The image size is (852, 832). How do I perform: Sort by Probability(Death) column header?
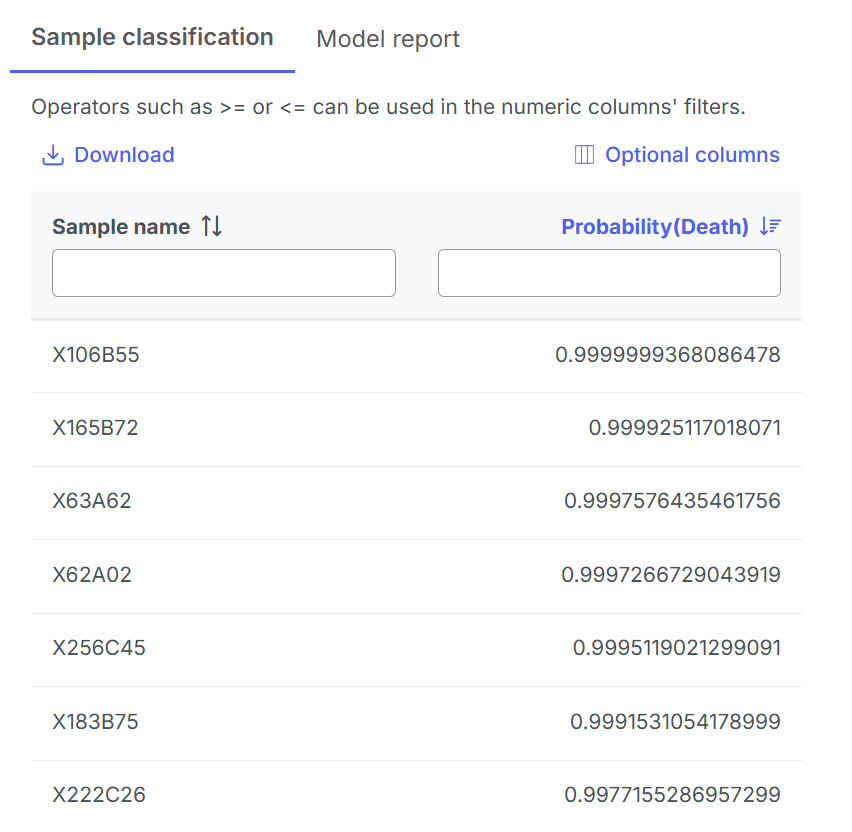(x=655, y=227)
